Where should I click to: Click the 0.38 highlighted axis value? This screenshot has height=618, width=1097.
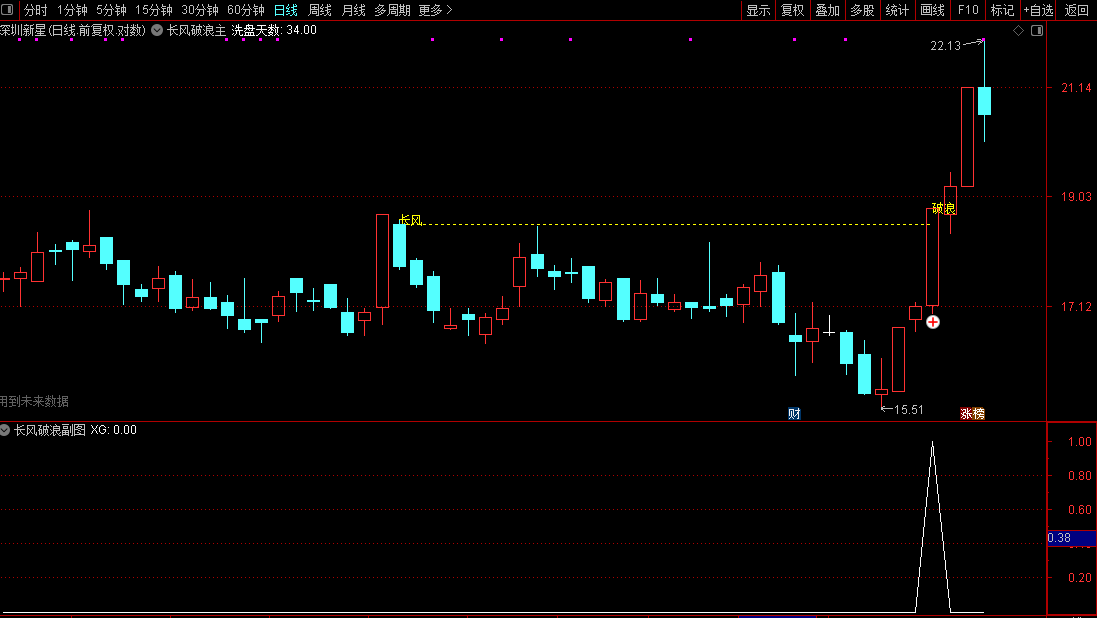1071,538
